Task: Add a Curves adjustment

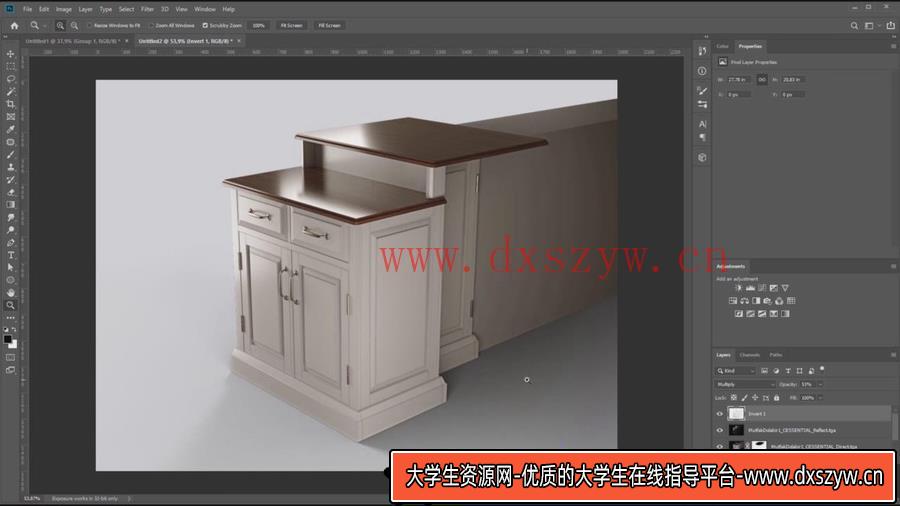Action: click(762, 288)
